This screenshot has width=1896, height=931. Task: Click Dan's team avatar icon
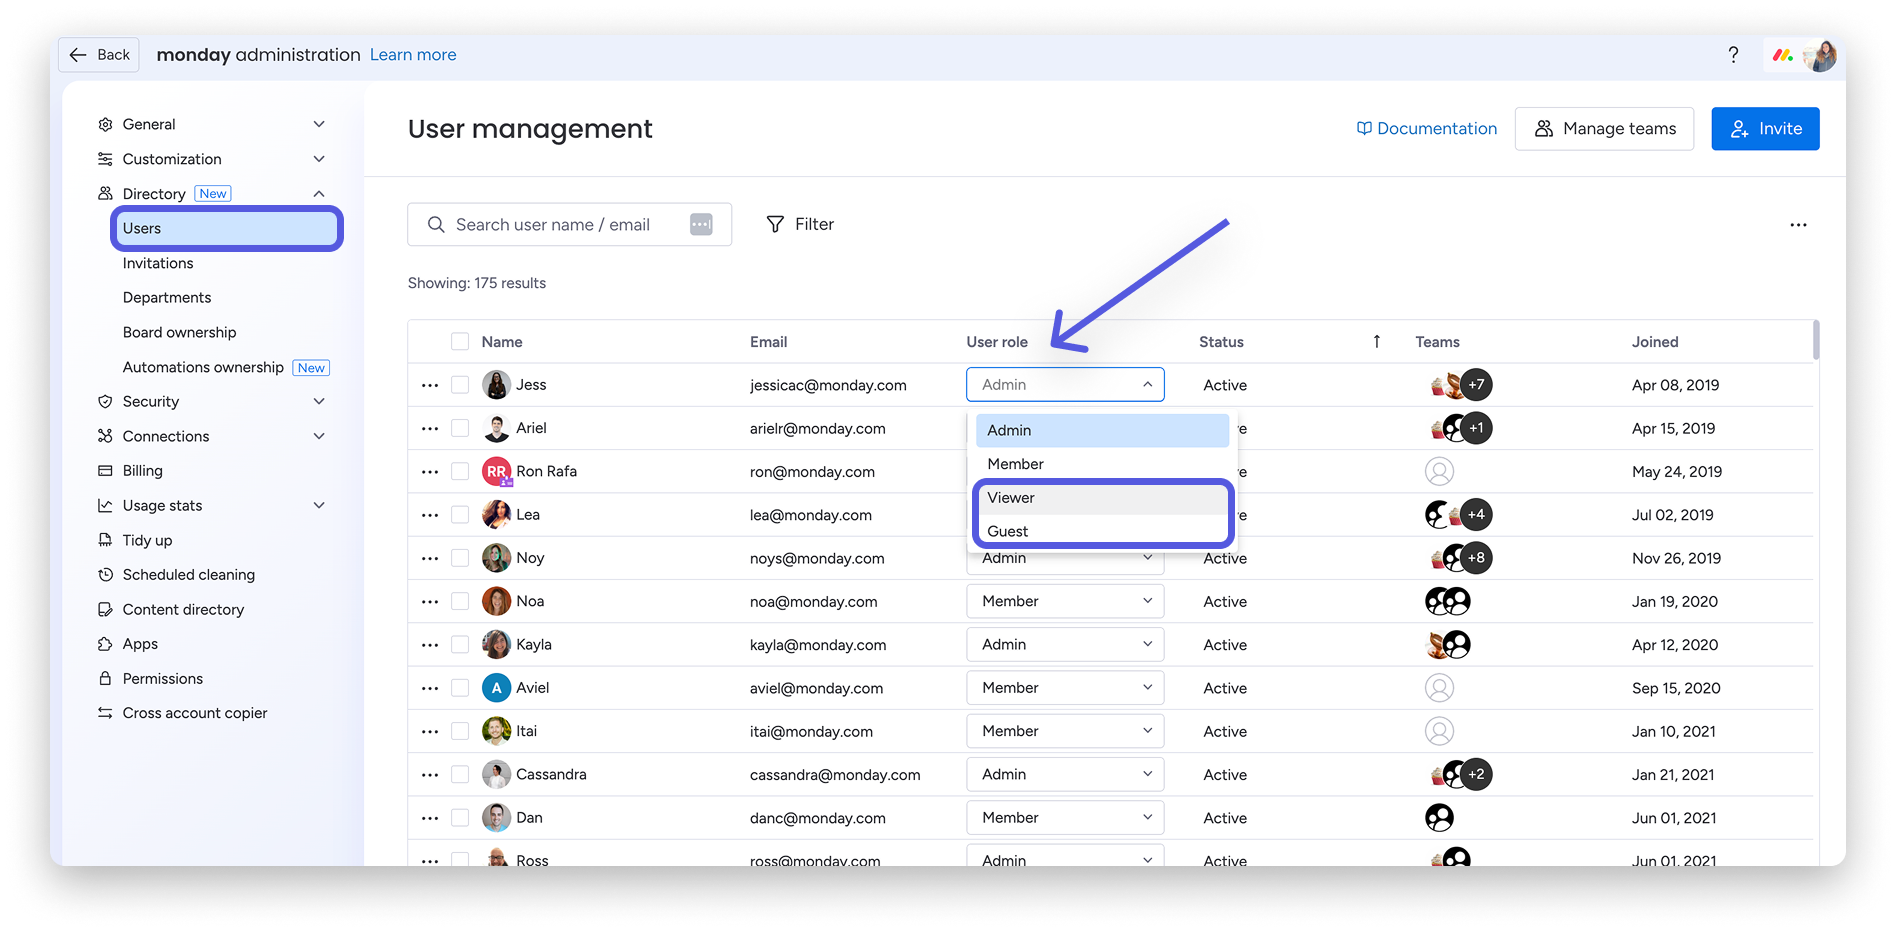[1439, 818]
